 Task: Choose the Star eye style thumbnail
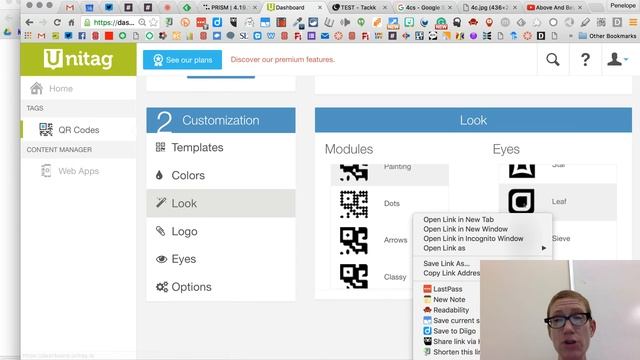click(x=522, y=171)
